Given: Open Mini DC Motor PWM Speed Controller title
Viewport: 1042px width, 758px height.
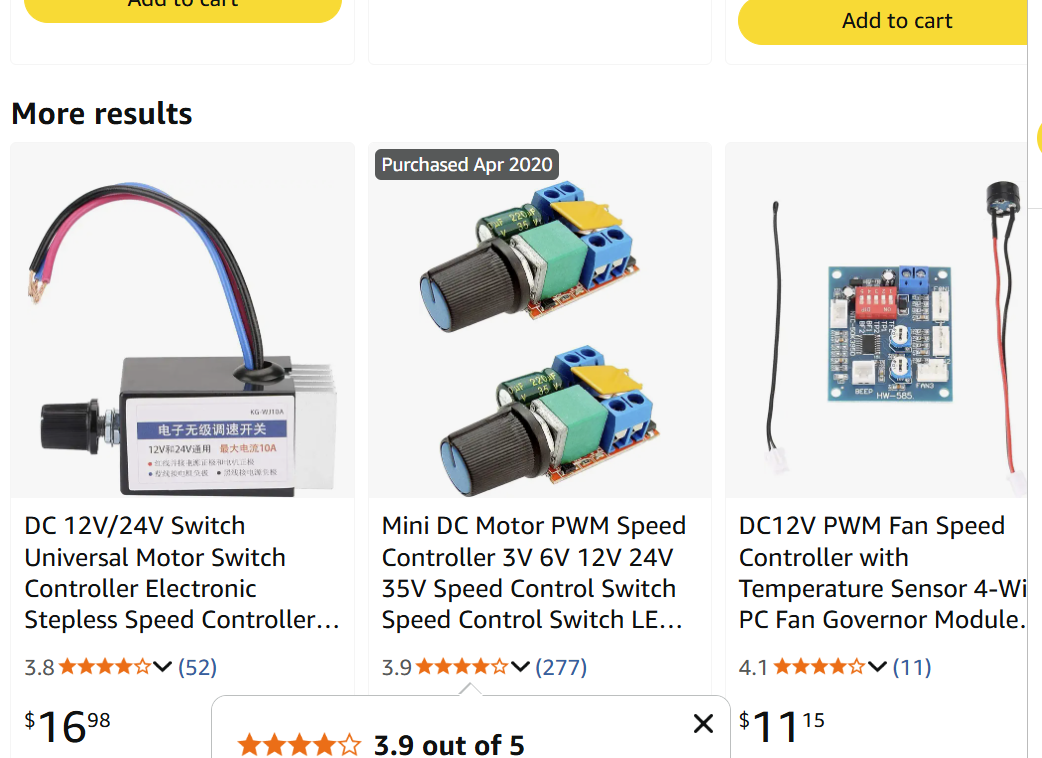Looking at the screenshot, I should point(534,572).
